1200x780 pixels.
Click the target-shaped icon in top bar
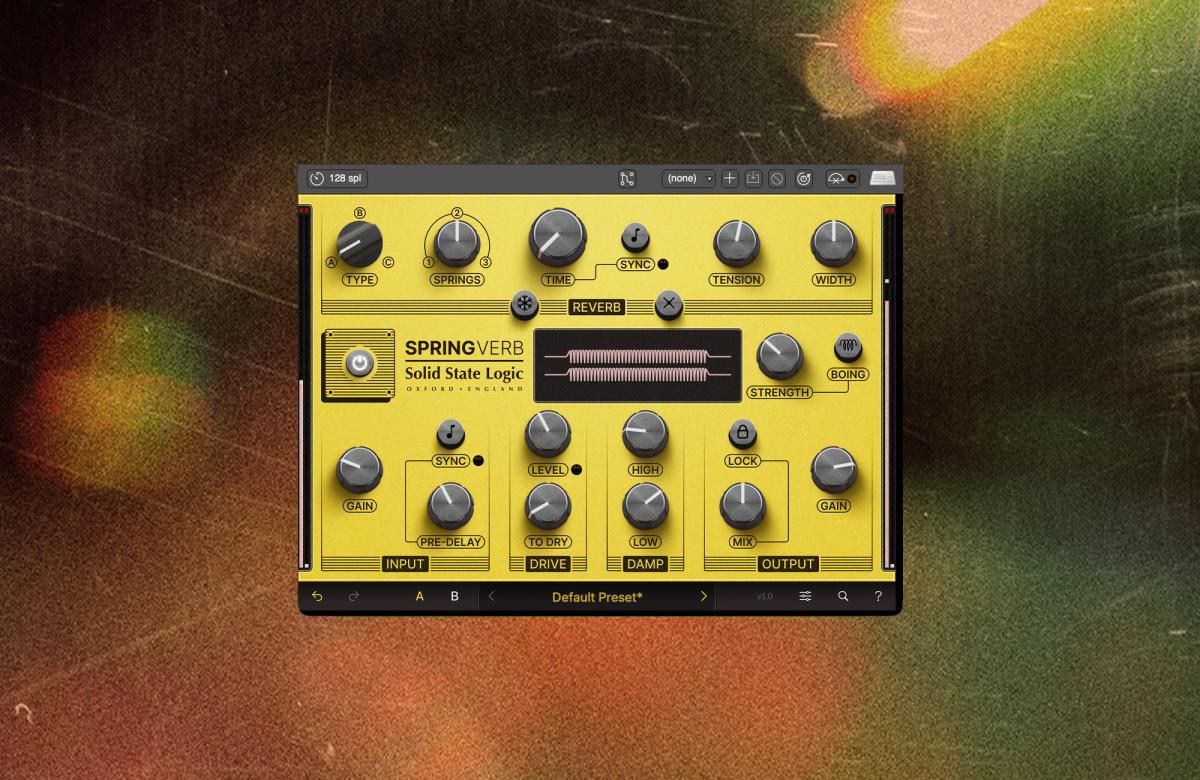pos(803,179)
